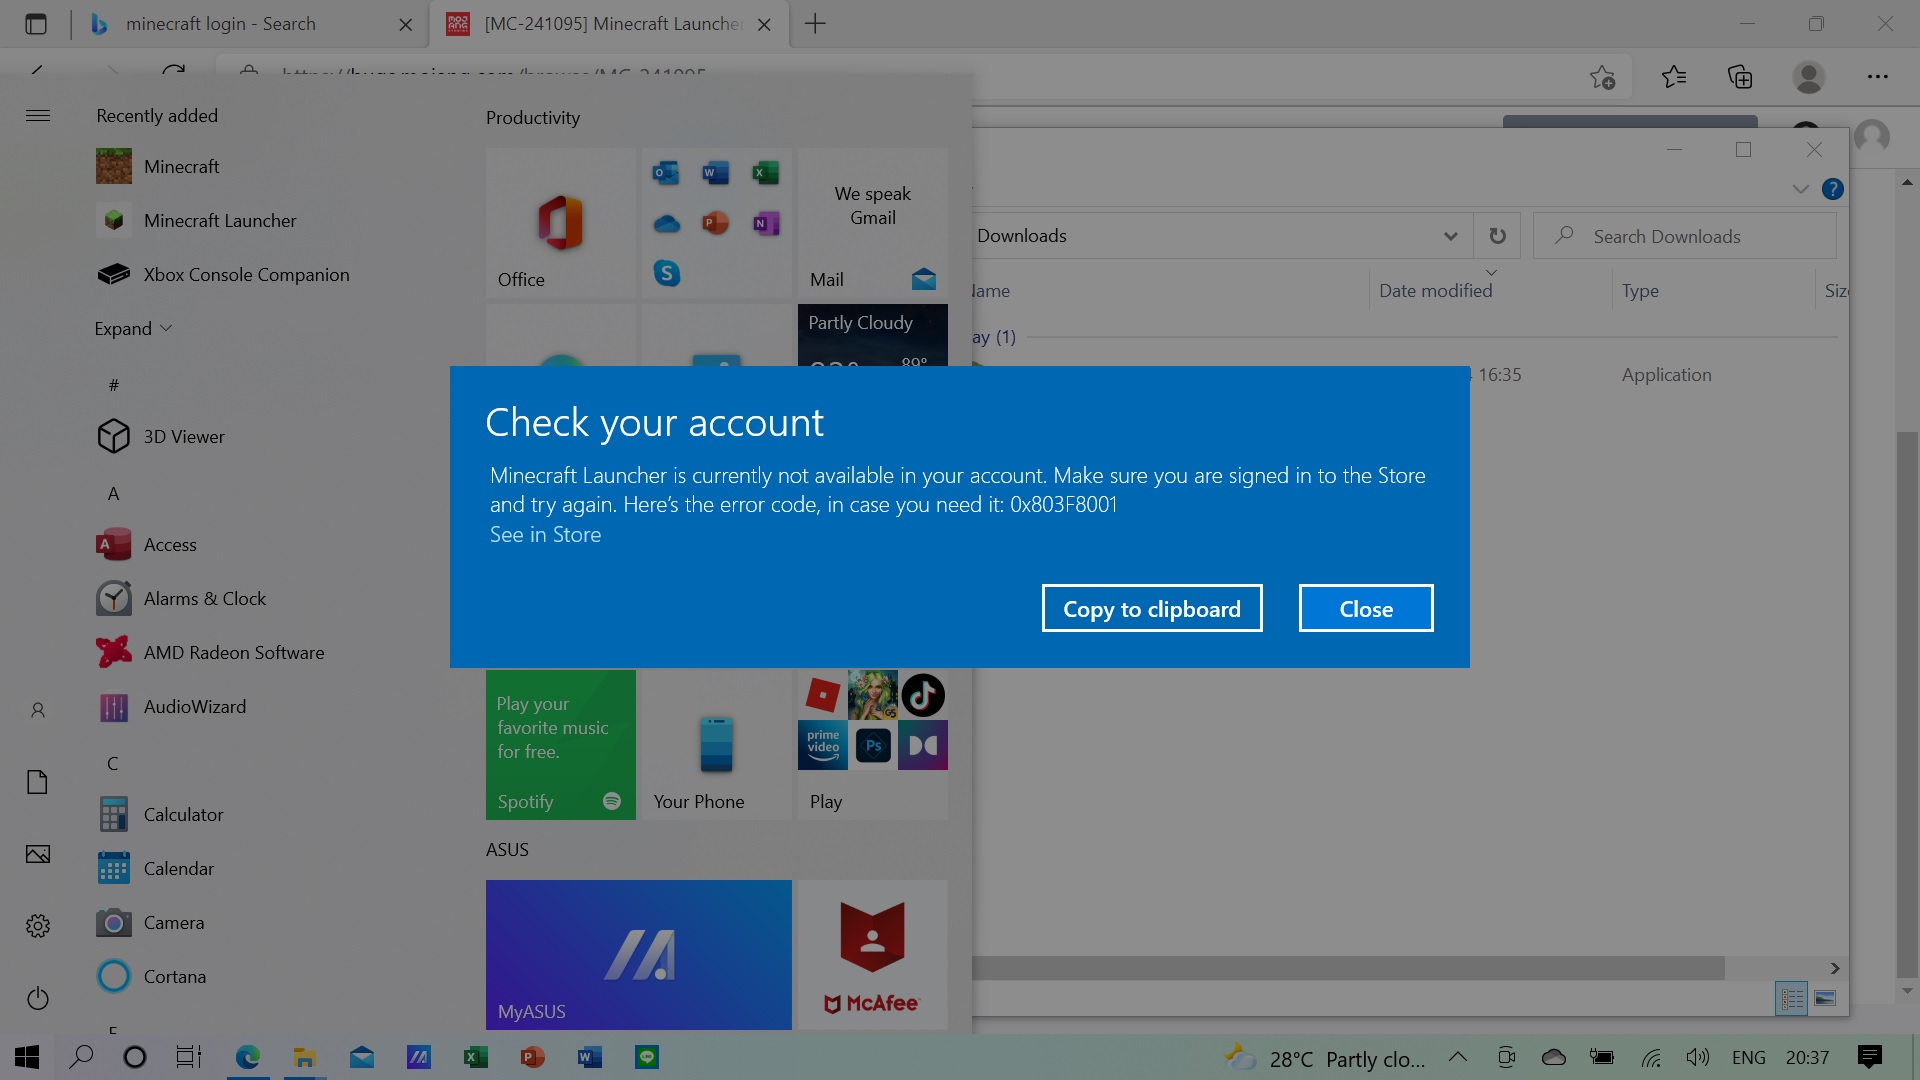The image size is (1920, 1080).
Task: Click the MyASUS tile
Action: pos(638,954)
